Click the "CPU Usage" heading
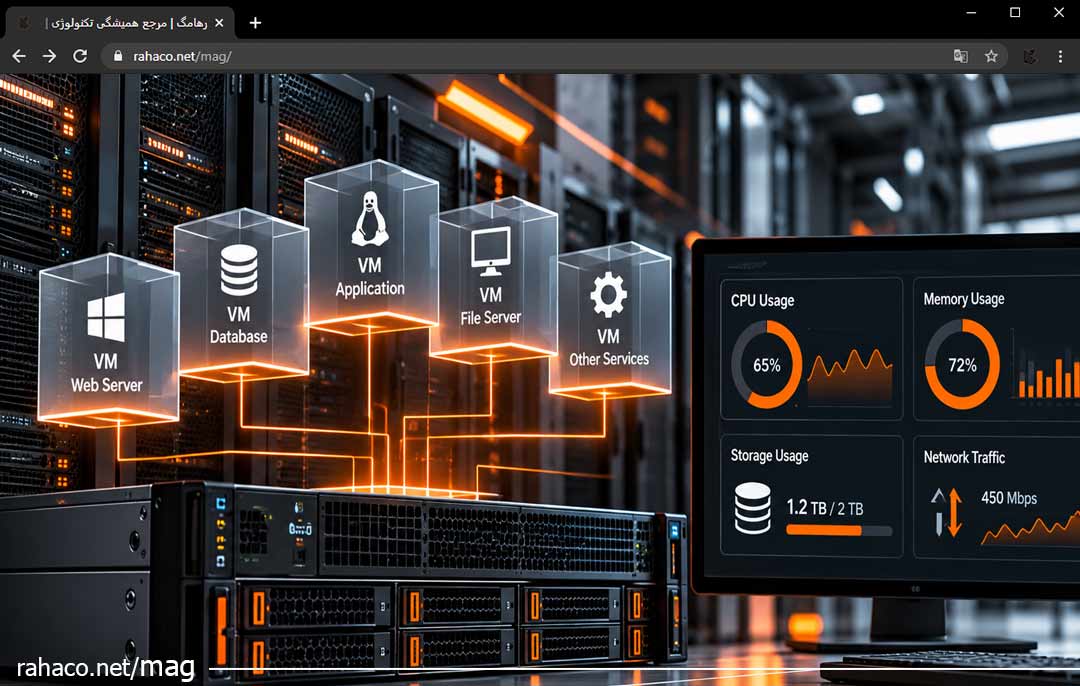1080x686 pixels. [762, 300]
